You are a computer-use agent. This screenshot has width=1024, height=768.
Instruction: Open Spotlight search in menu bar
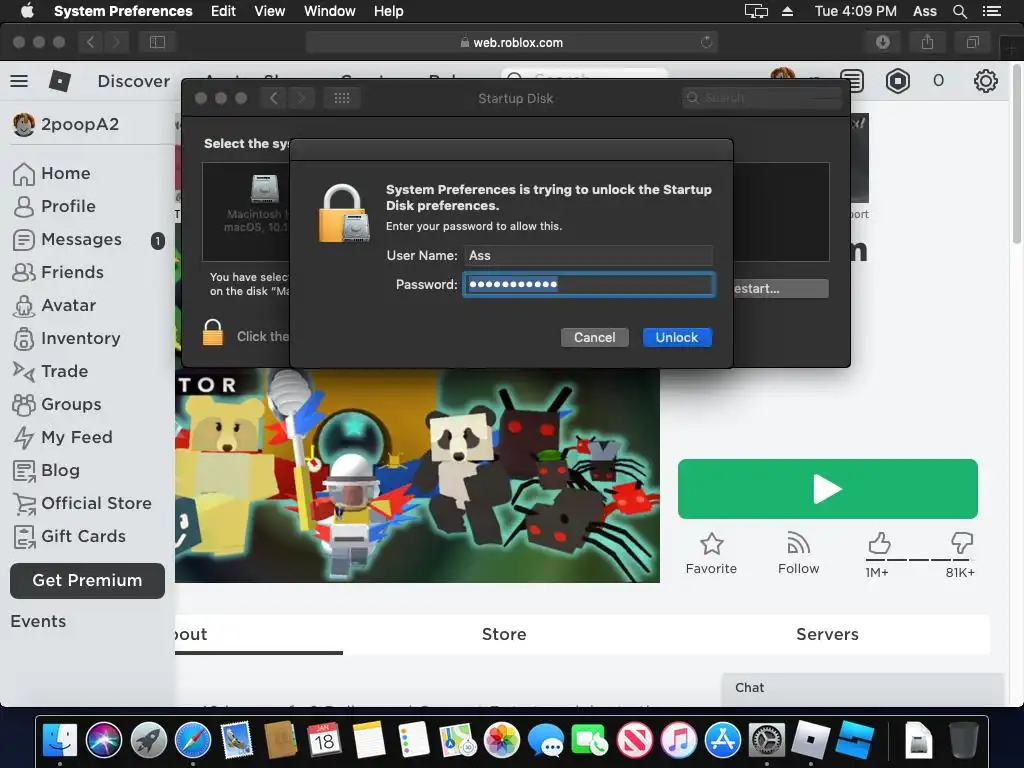point(959,11)
